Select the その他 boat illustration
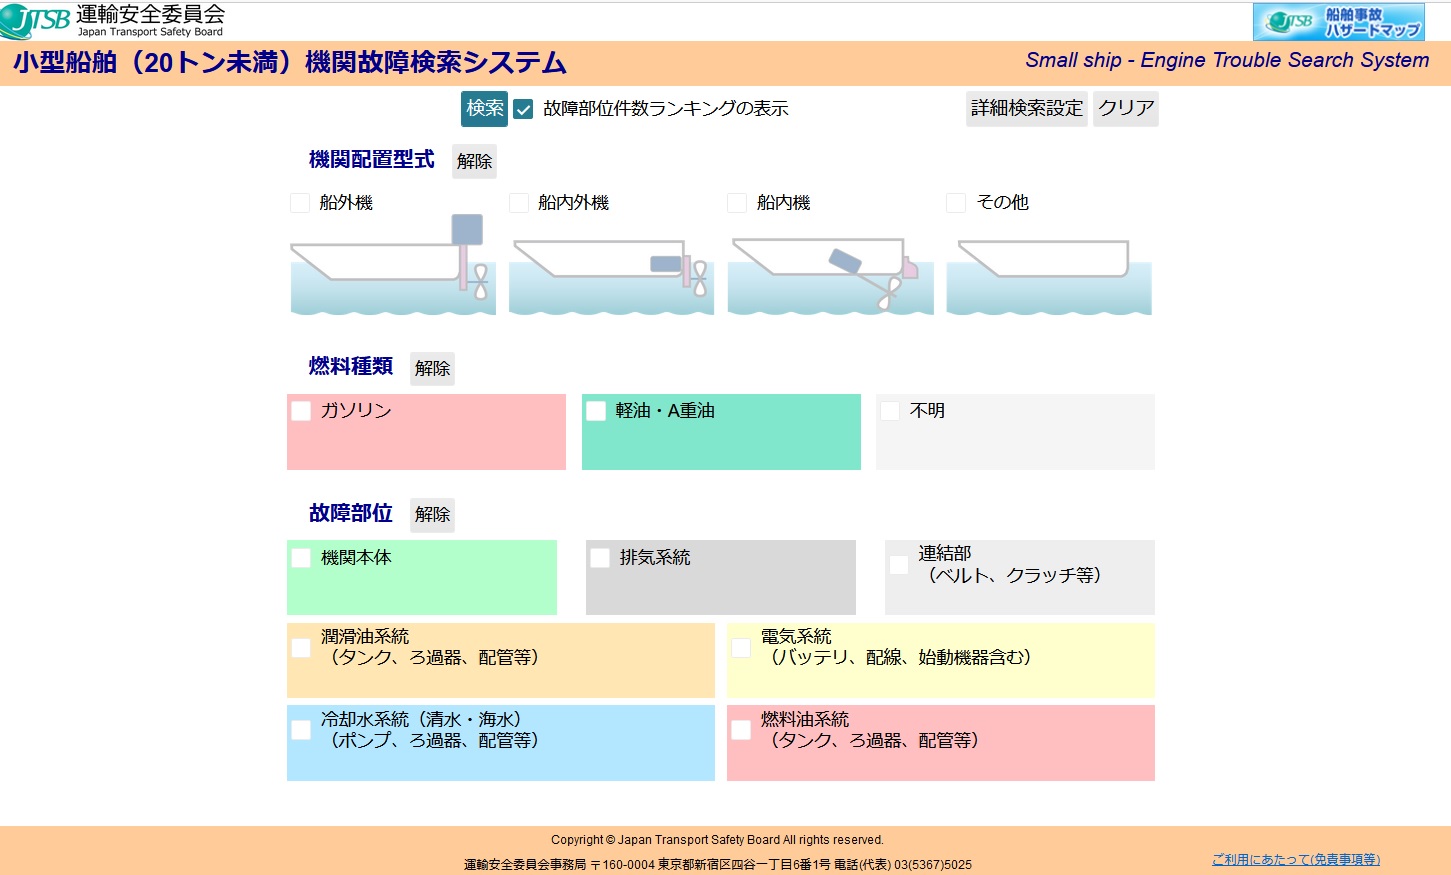 1049,276
